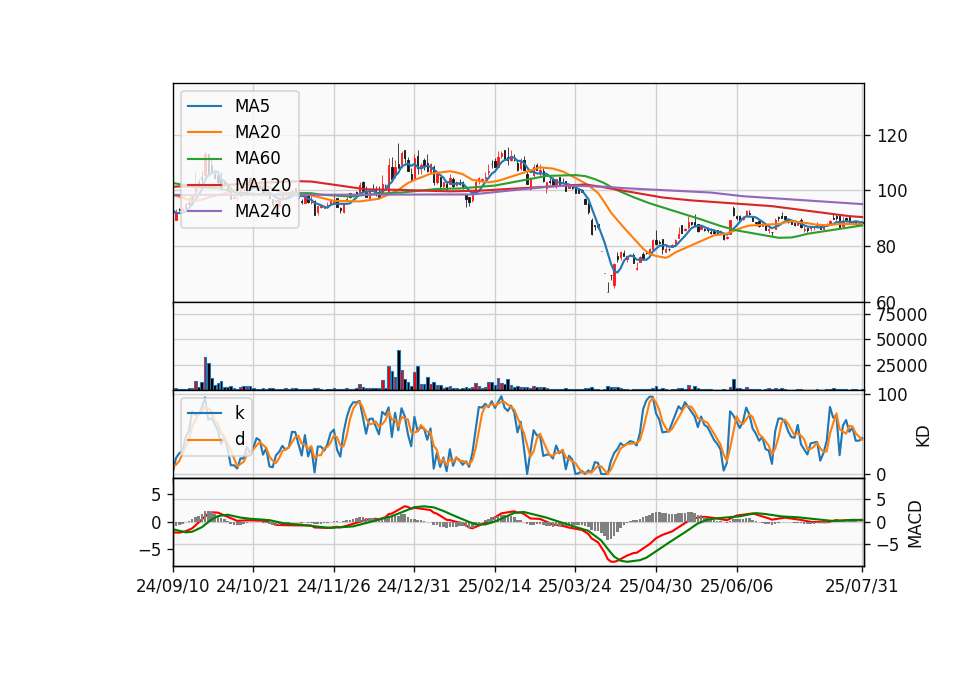Click the green line sample beside MA60
Viewport: 960px width, 690px height.
pyautogui.click(x=204, y=158)
